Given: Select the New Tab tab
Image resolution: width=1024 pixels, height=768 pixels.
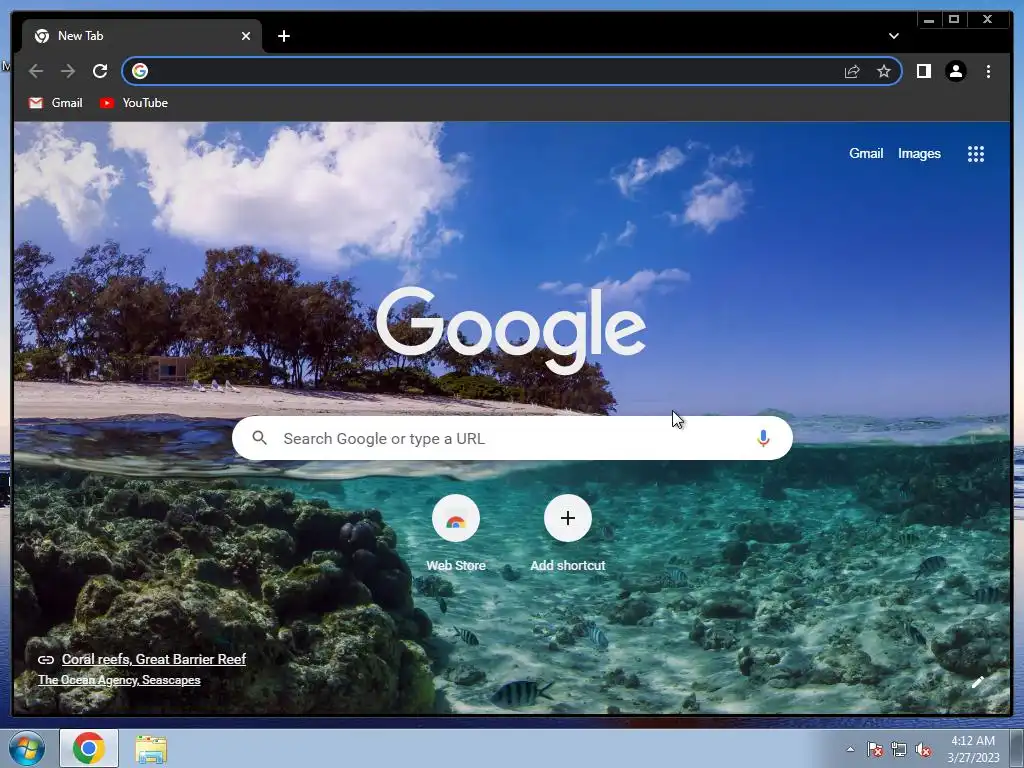Looking at the screenshot, I should (x=142, y=36).
